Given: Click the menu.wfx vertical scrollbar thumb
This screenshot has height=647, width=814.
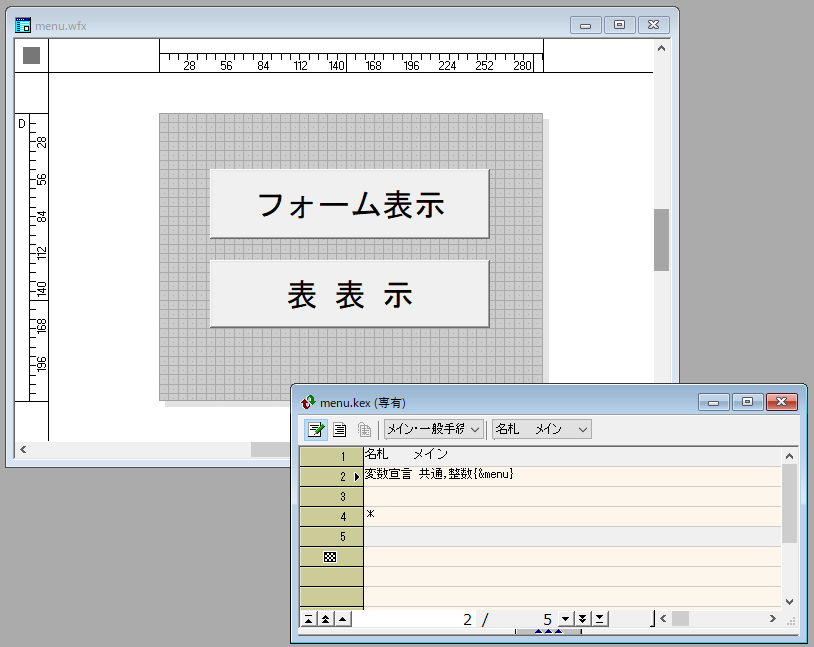Looking at the screenshot, I should [x=661, y=240].
